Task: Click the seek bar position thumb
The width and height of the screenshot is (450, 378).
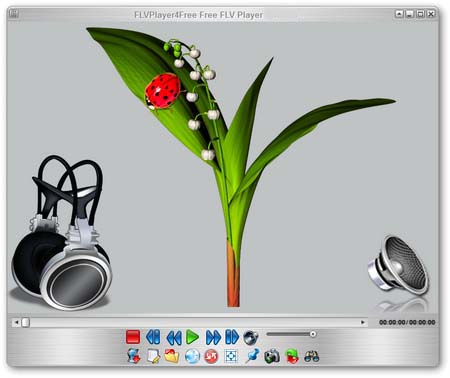Action: pos(26,322)
